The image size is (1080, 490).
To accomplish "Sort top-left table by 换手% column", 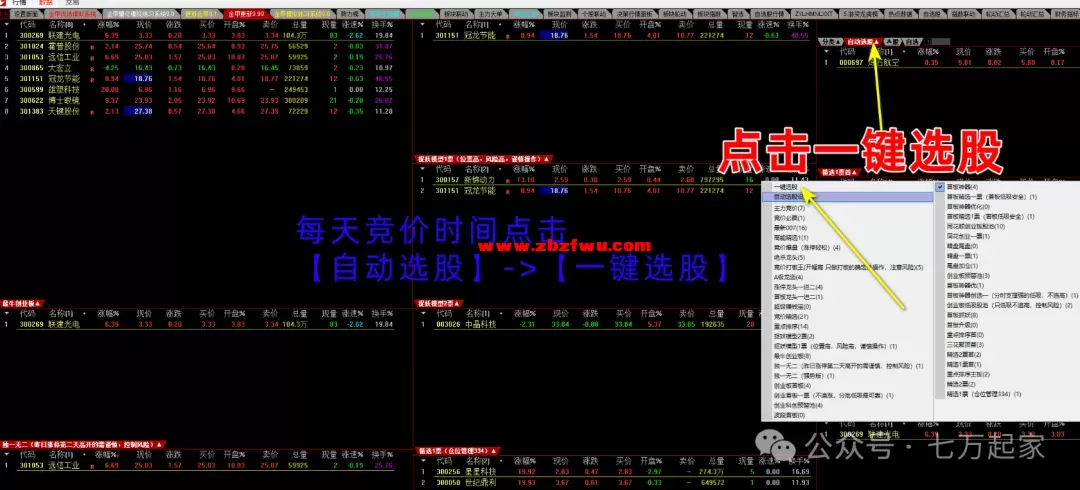I will click(382, 24).
